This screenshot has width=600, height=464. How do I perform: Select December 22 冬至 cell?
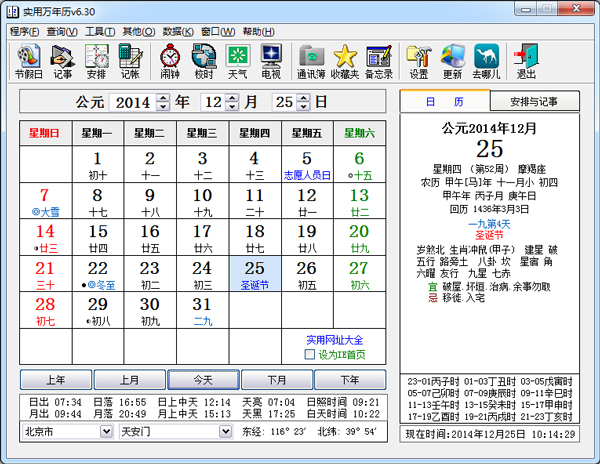[x=98, y=274]
